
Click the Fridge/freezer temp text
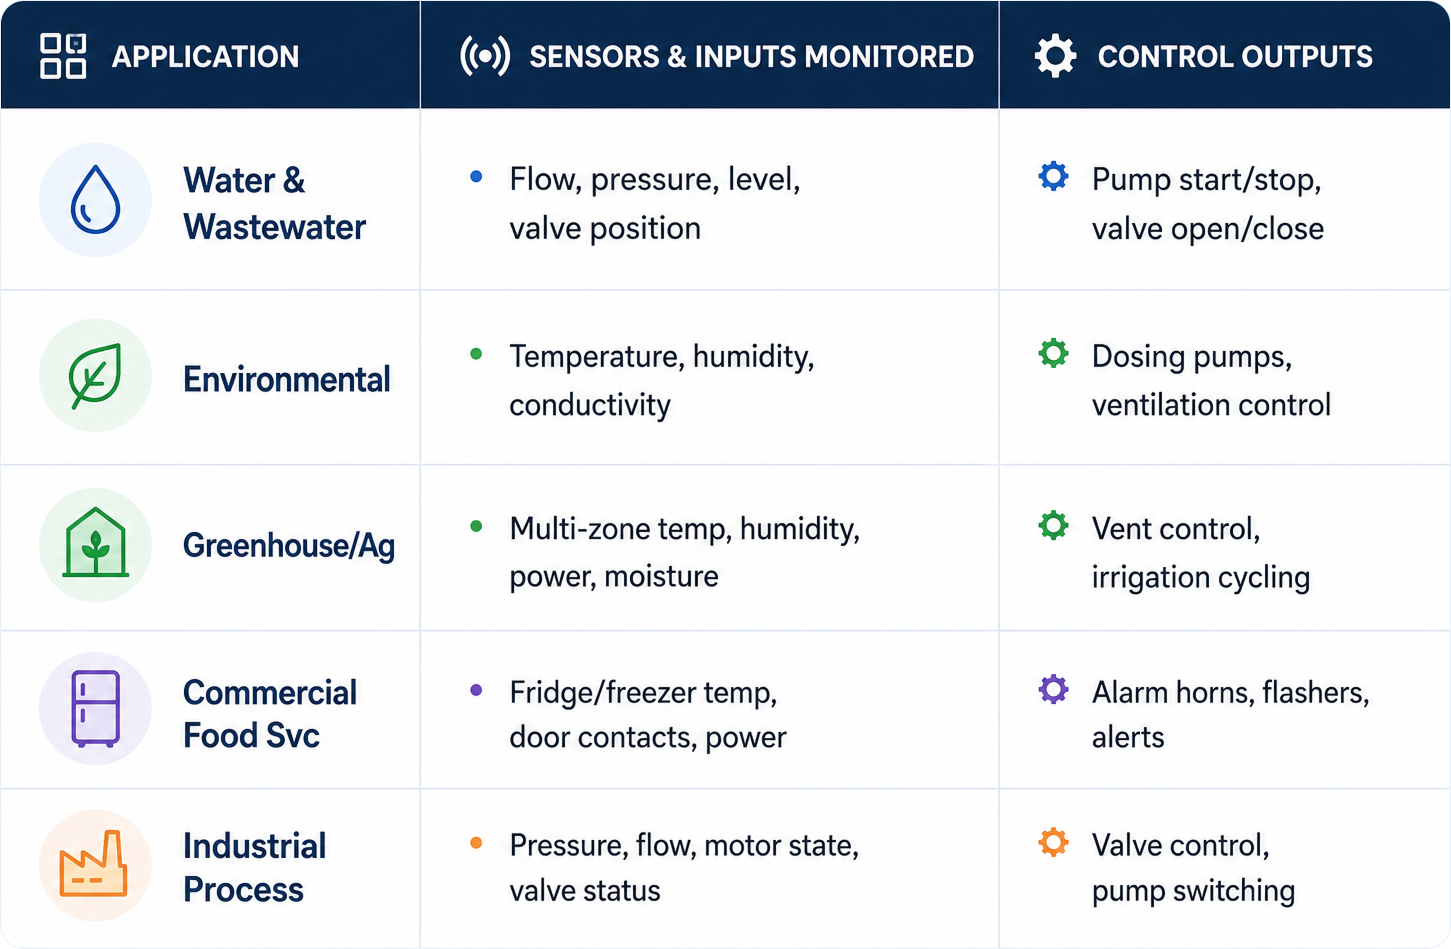(643, 692)
